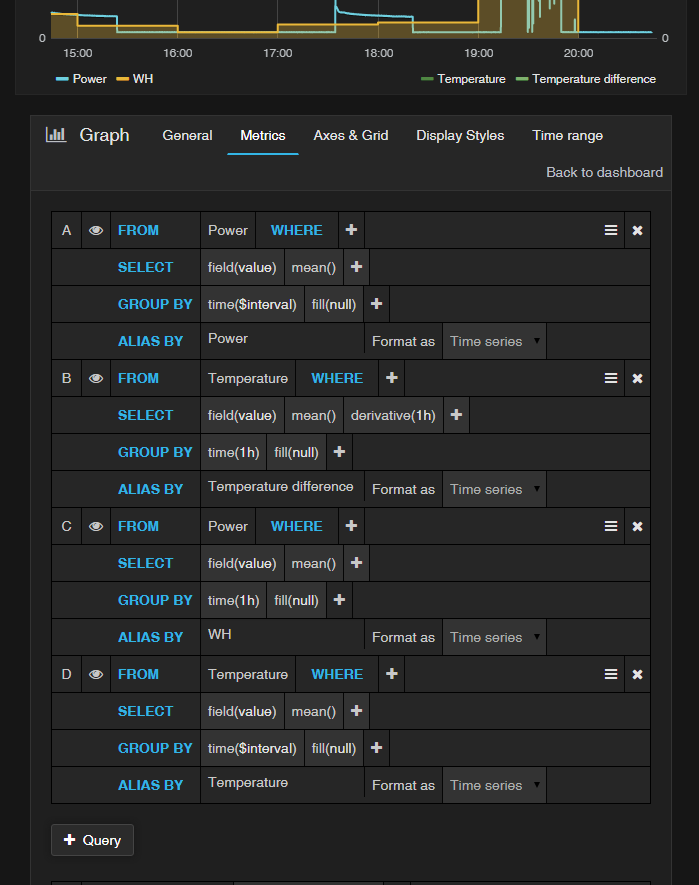
Task: Remove query A with the X icon
Action: [637, 230]
